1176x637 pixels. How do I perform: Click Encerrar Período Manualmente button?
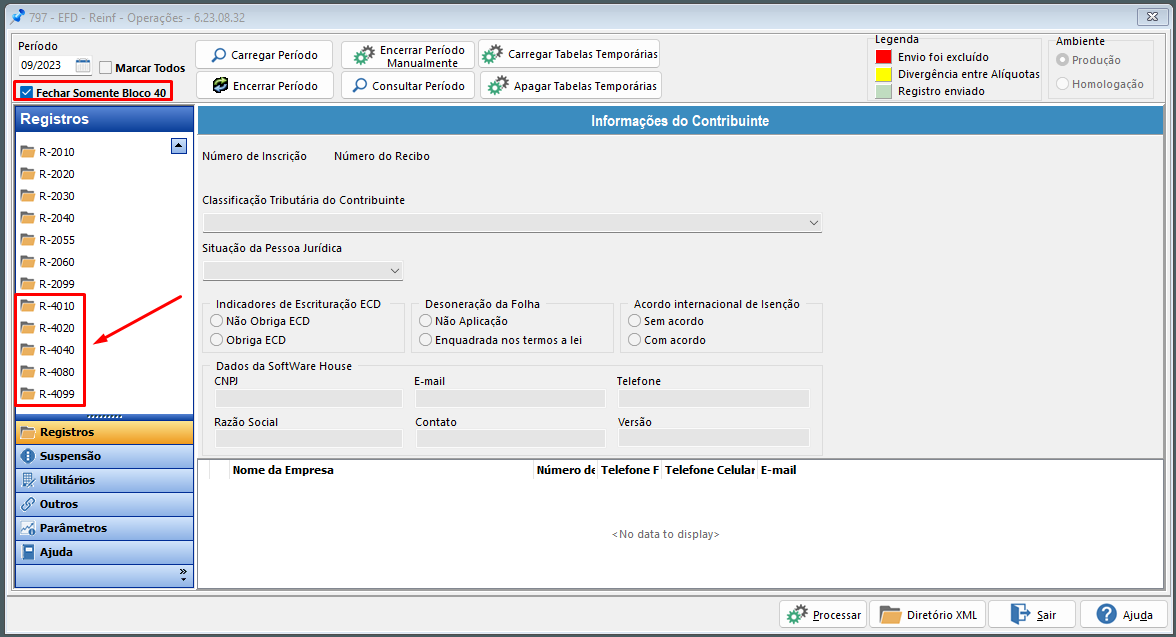coord(408,56)
